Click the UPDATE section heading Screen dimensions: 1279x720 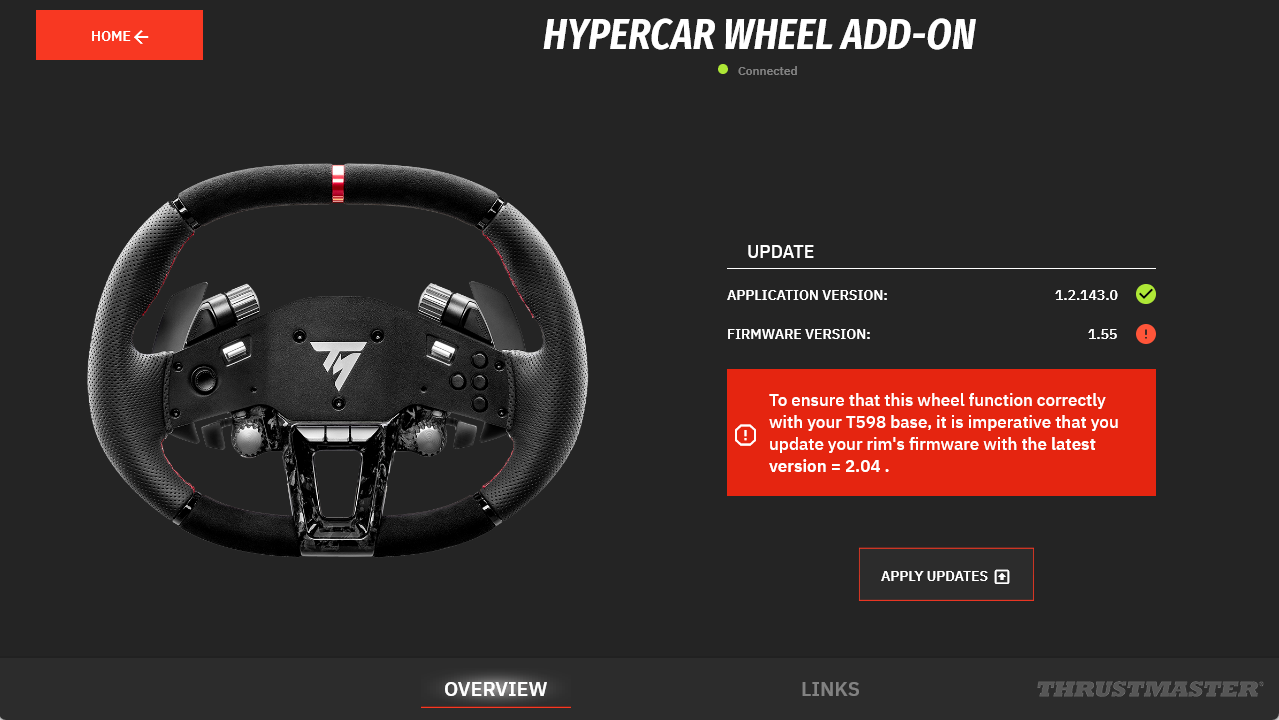coord(780,252)
